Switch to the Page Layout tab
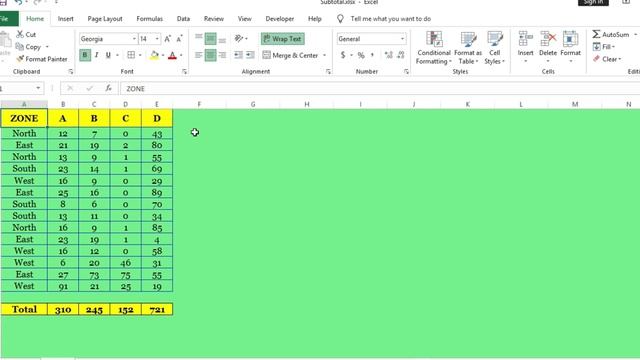Screen dimensions: 640x360 (x=105, y=19)
